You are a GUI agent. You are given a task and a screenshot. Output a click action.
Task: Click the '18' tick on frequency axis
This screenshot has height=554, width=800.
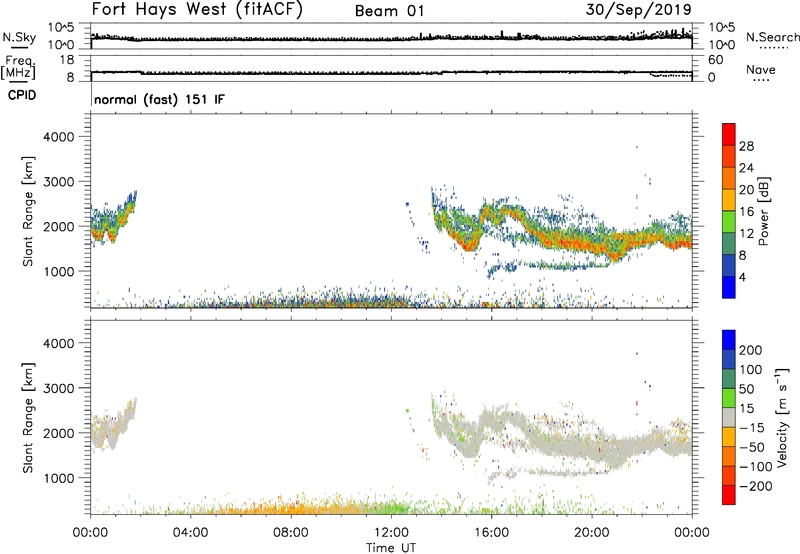point(67,60)
